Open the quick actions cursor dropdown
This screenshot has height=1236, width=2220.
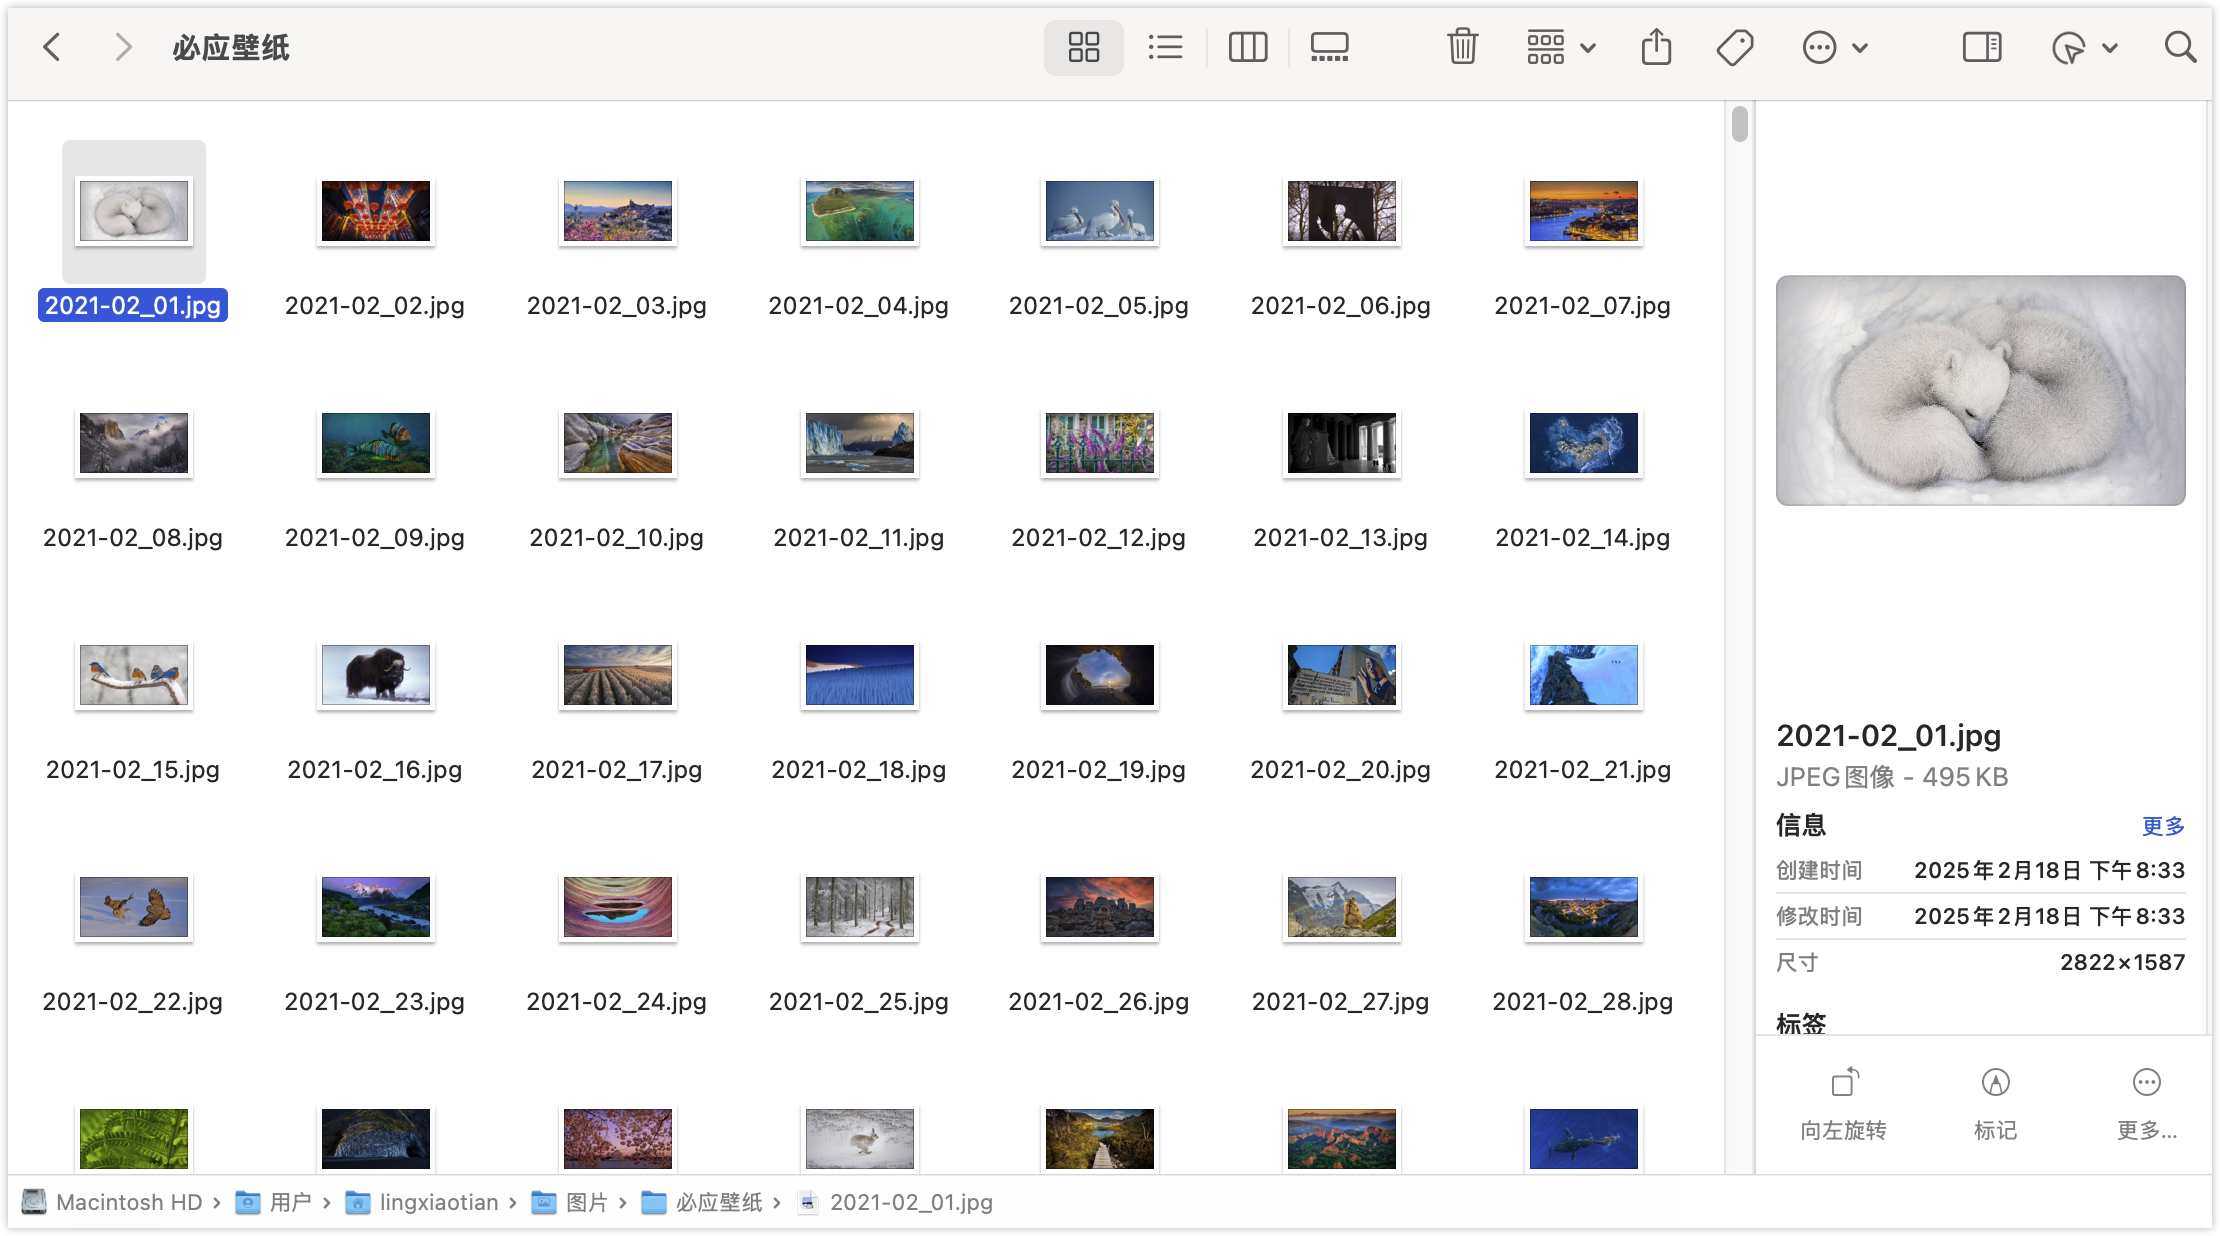click(2084, 47)
